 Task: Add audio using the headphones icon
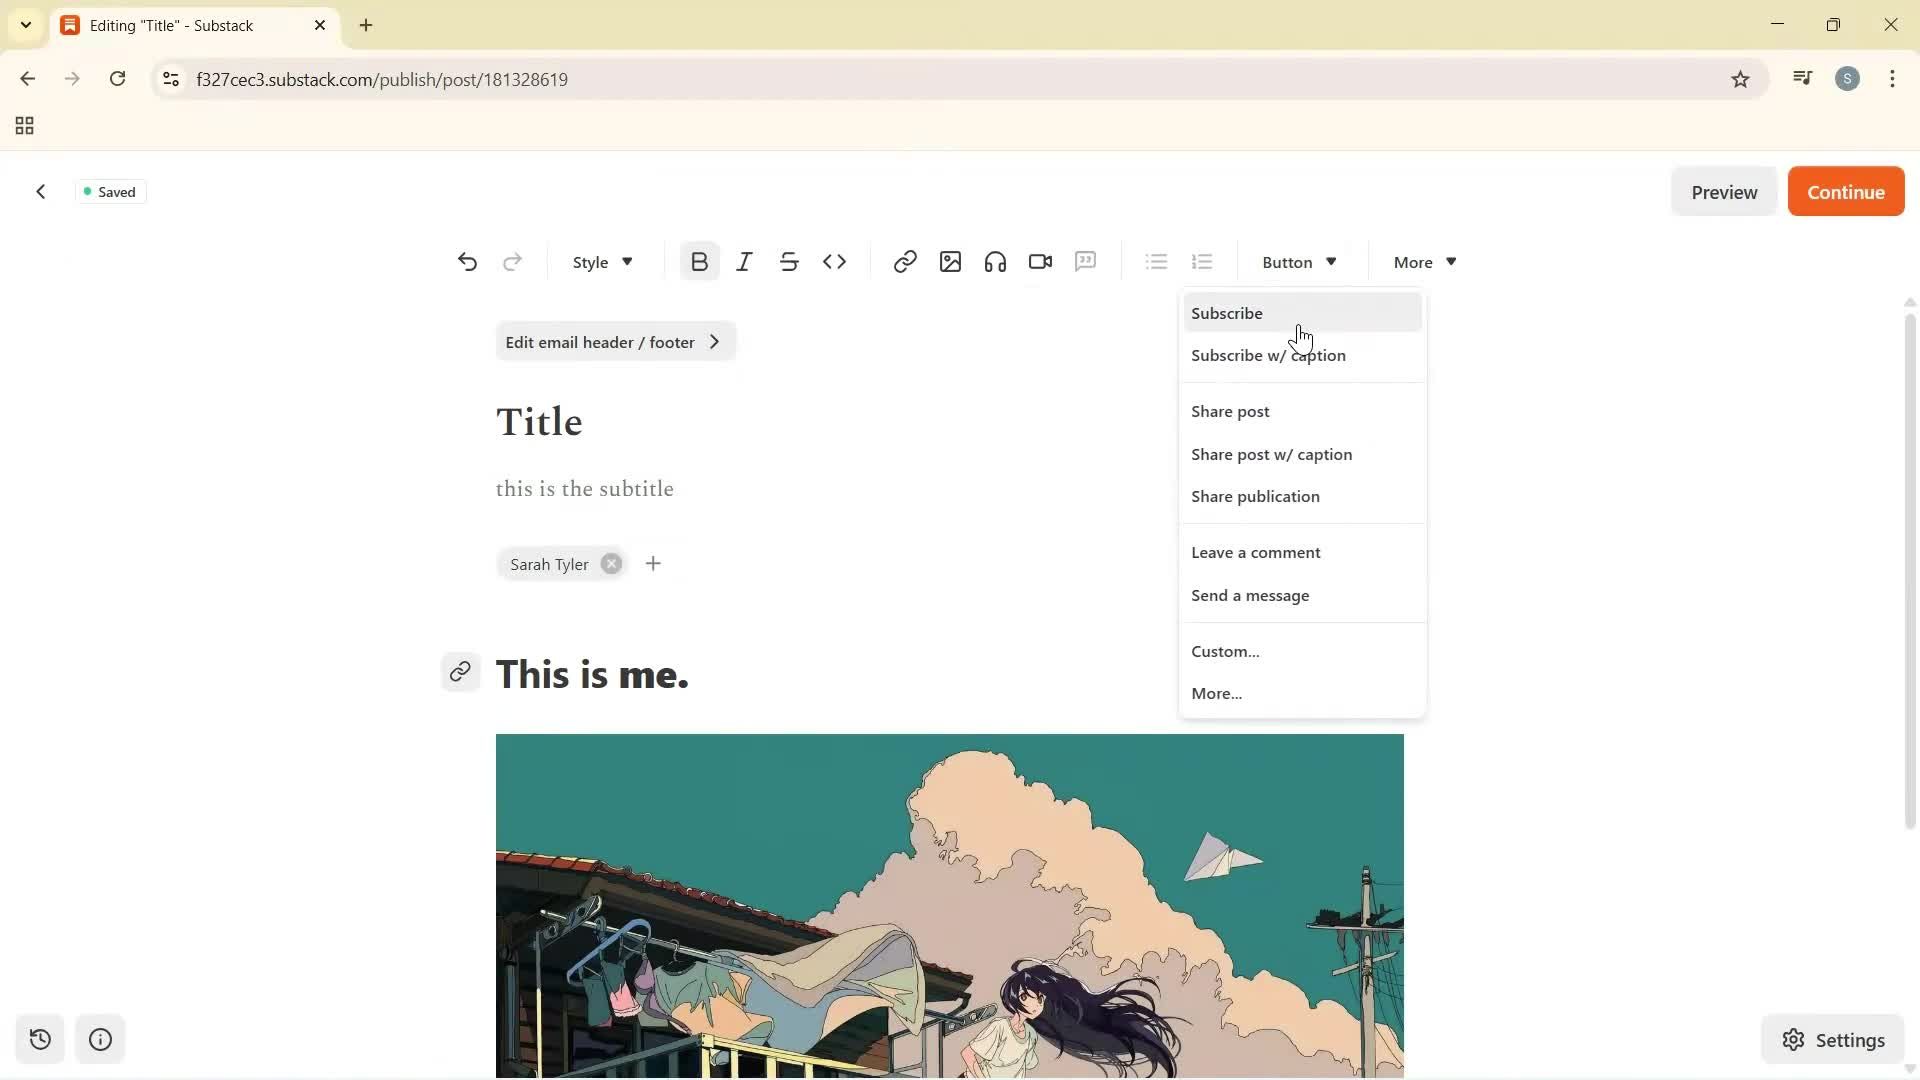pyautogui.click(x=994, y=261)
